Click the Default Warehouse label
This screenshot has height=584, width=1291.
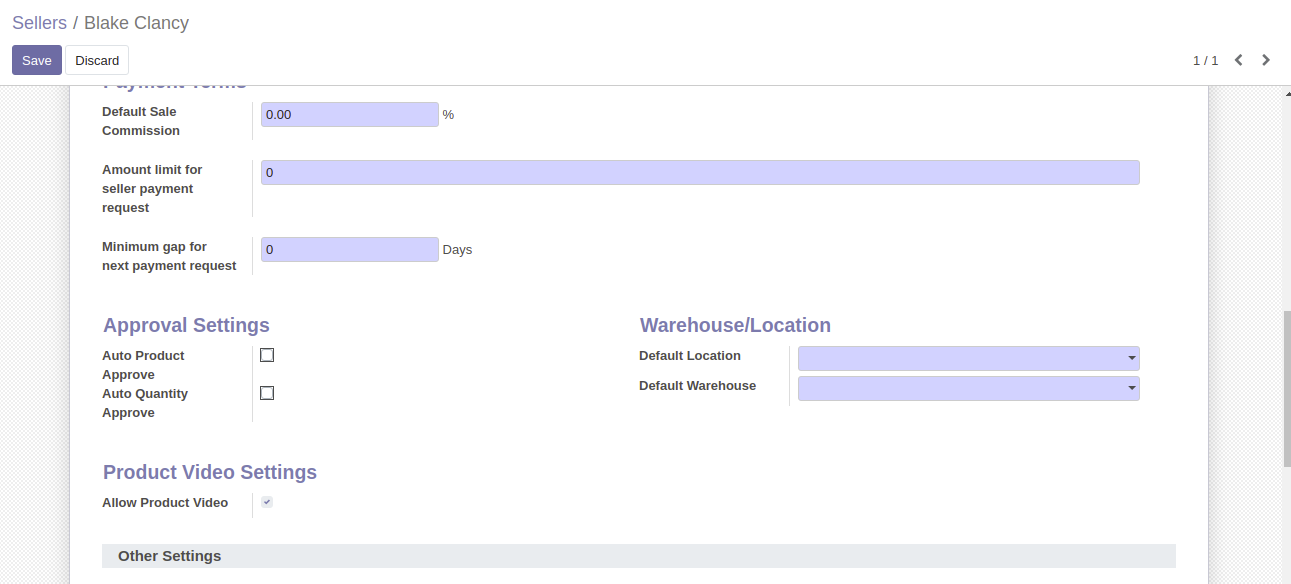click(x=697, y=386)
